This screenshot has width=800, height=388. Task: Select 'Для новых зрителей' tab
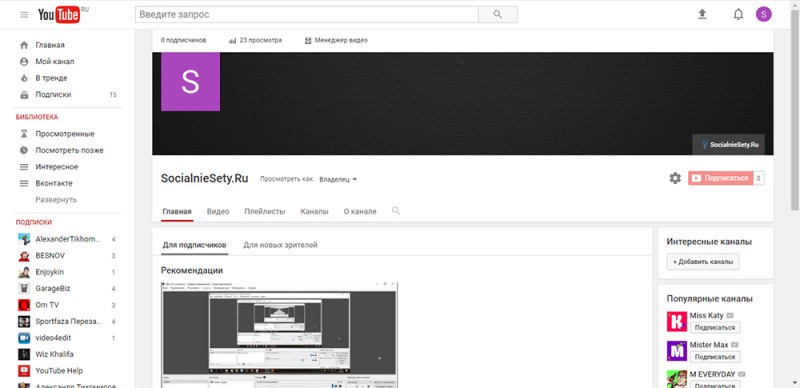point(280,245)
